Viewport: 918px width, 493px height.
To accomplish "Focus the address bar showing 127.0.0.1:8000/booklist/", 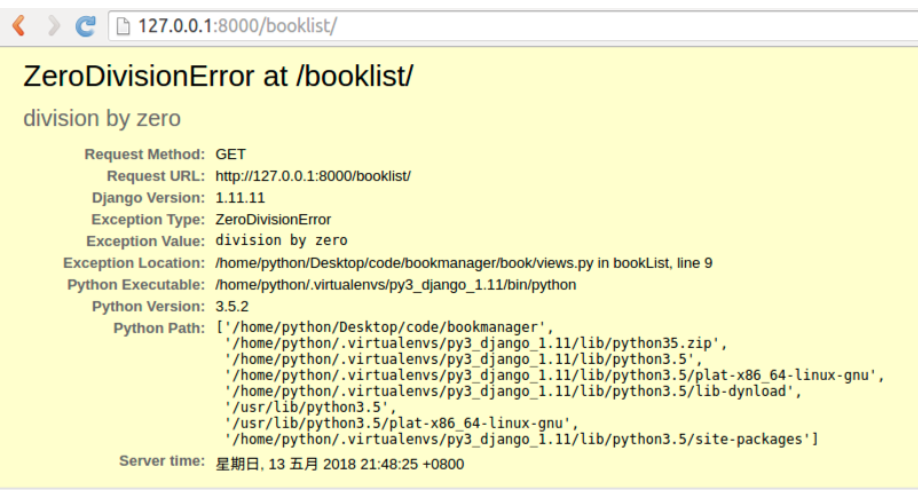I will coord(513,26).
